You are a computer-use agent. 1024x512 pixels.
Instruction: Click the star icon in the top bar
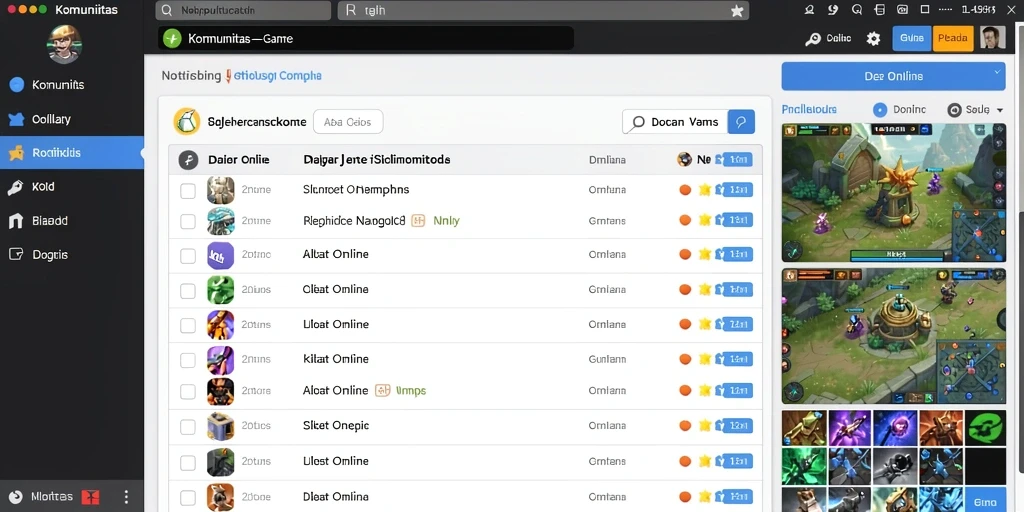tap(737, 10)
